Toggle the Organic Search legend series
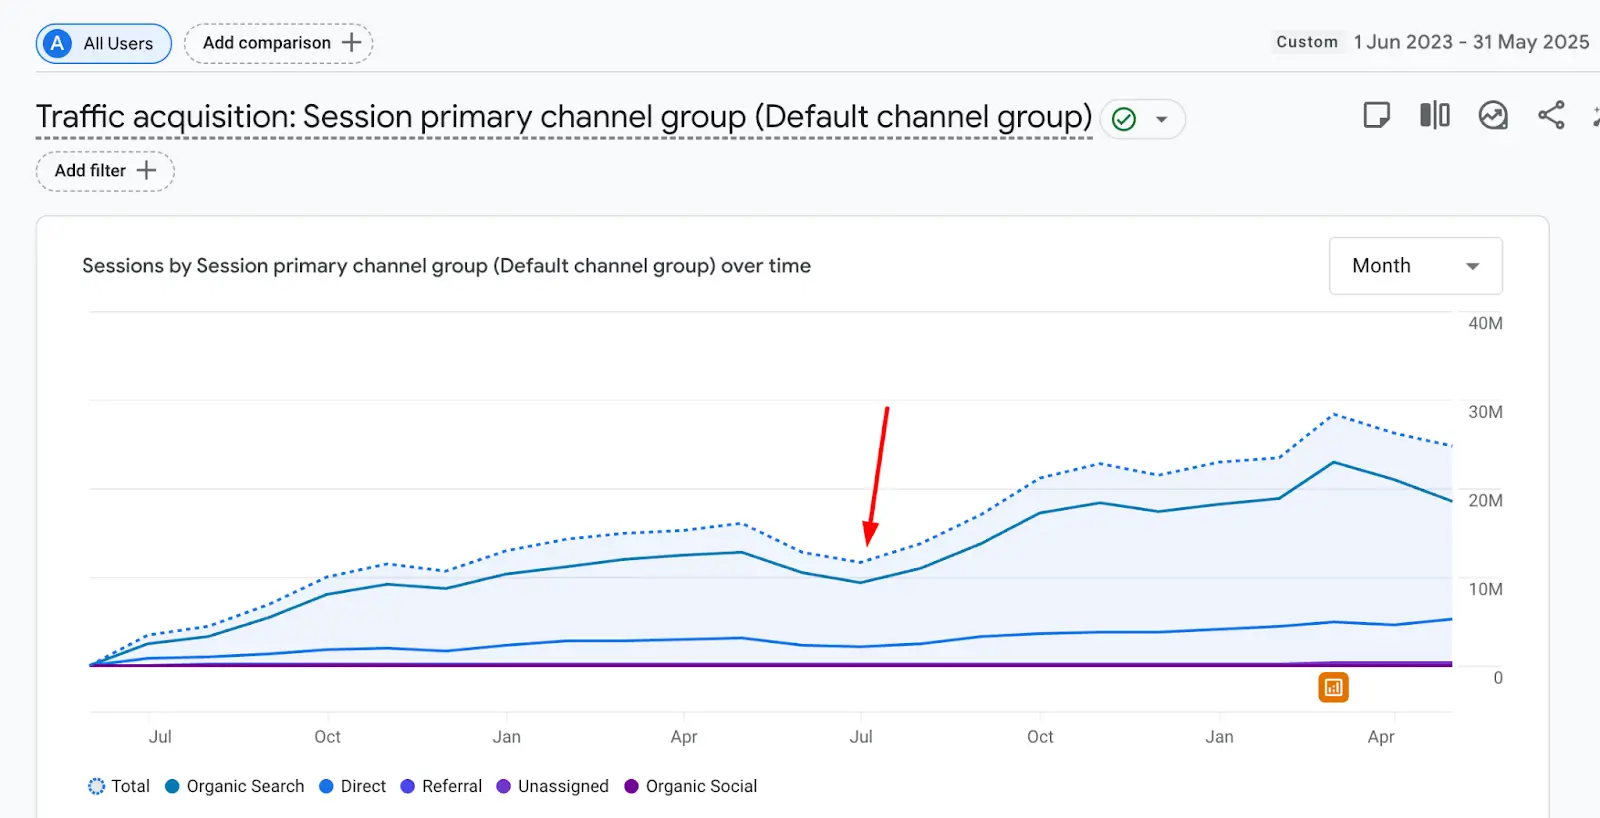 point(235,787)
